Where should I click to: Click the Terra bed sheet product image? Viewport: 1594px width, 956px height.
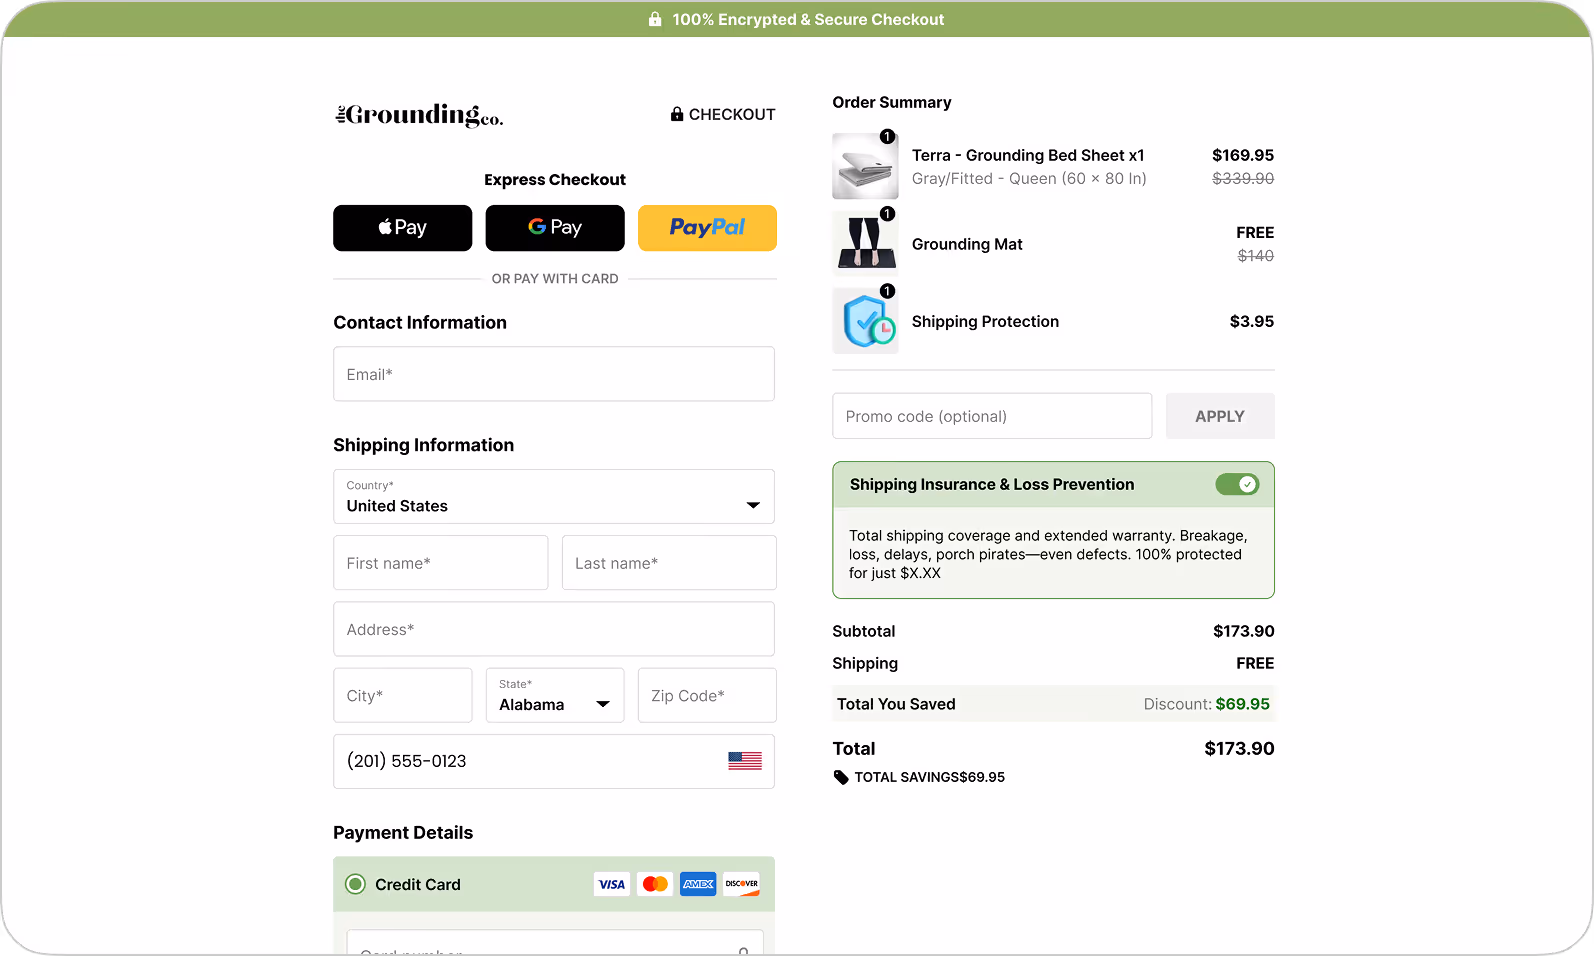tap(865, 167)
